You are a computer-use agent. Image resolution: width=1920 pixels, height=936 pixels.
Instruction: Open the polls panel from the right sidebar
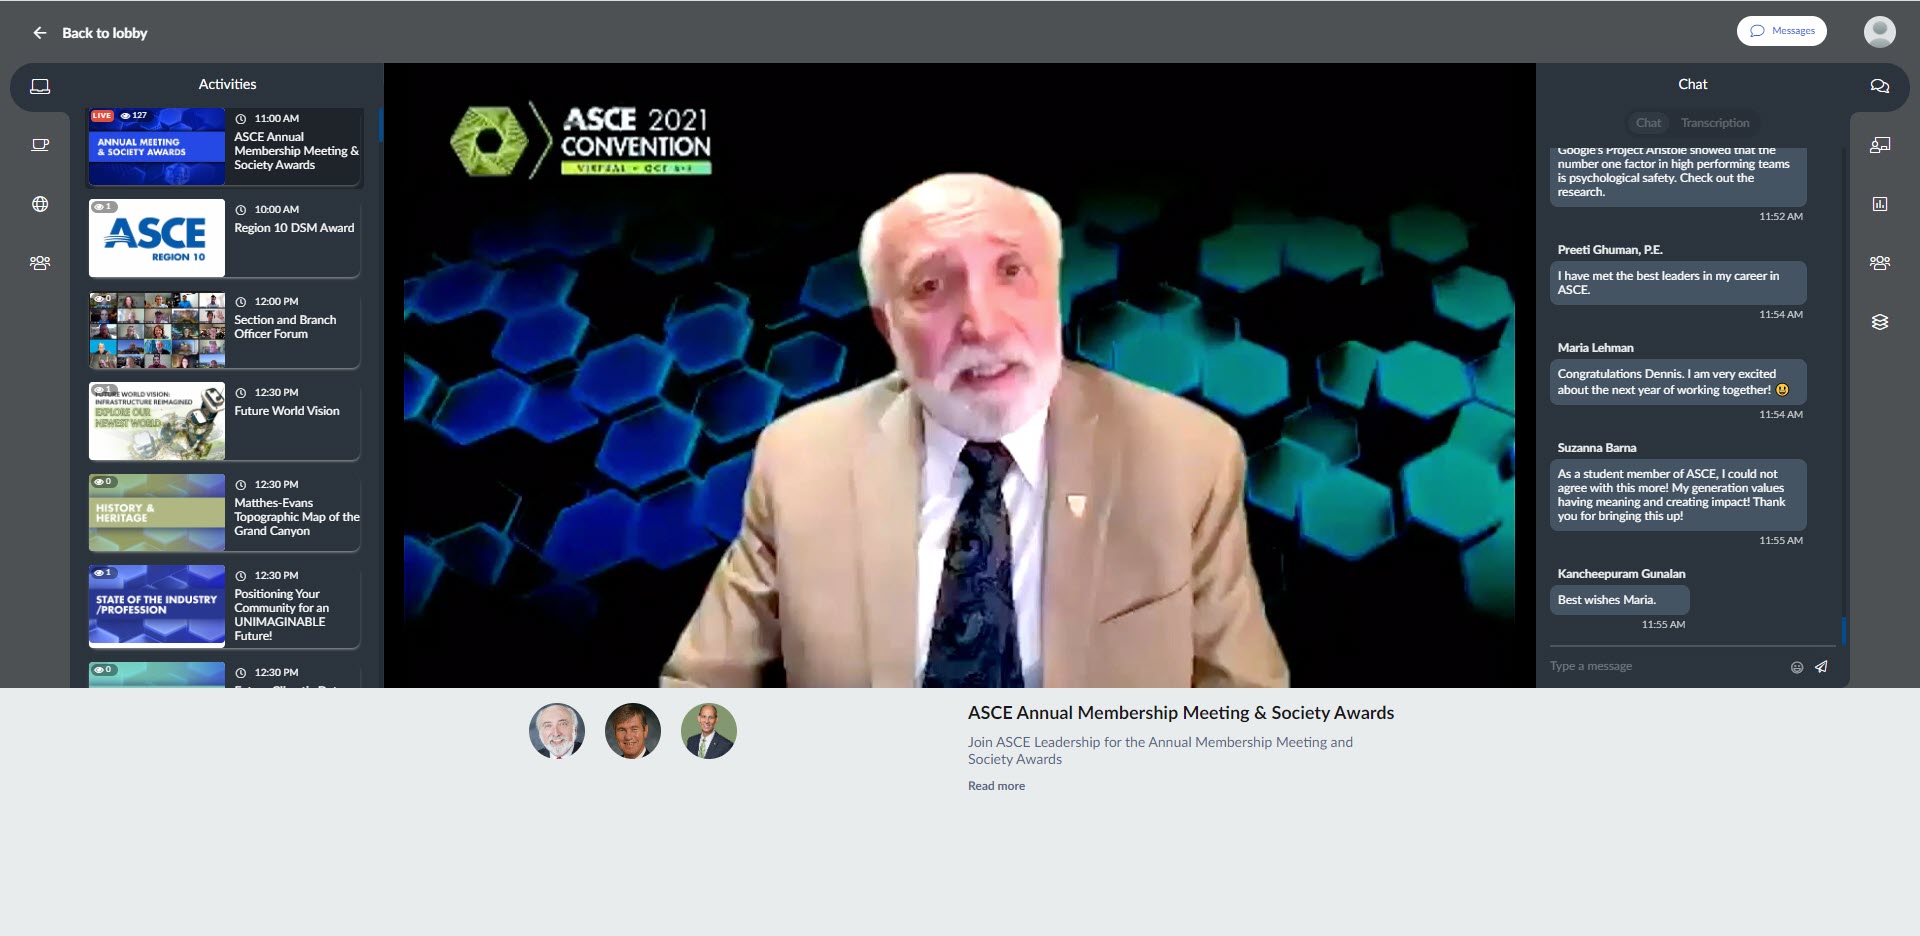[x=1881, y=205]
